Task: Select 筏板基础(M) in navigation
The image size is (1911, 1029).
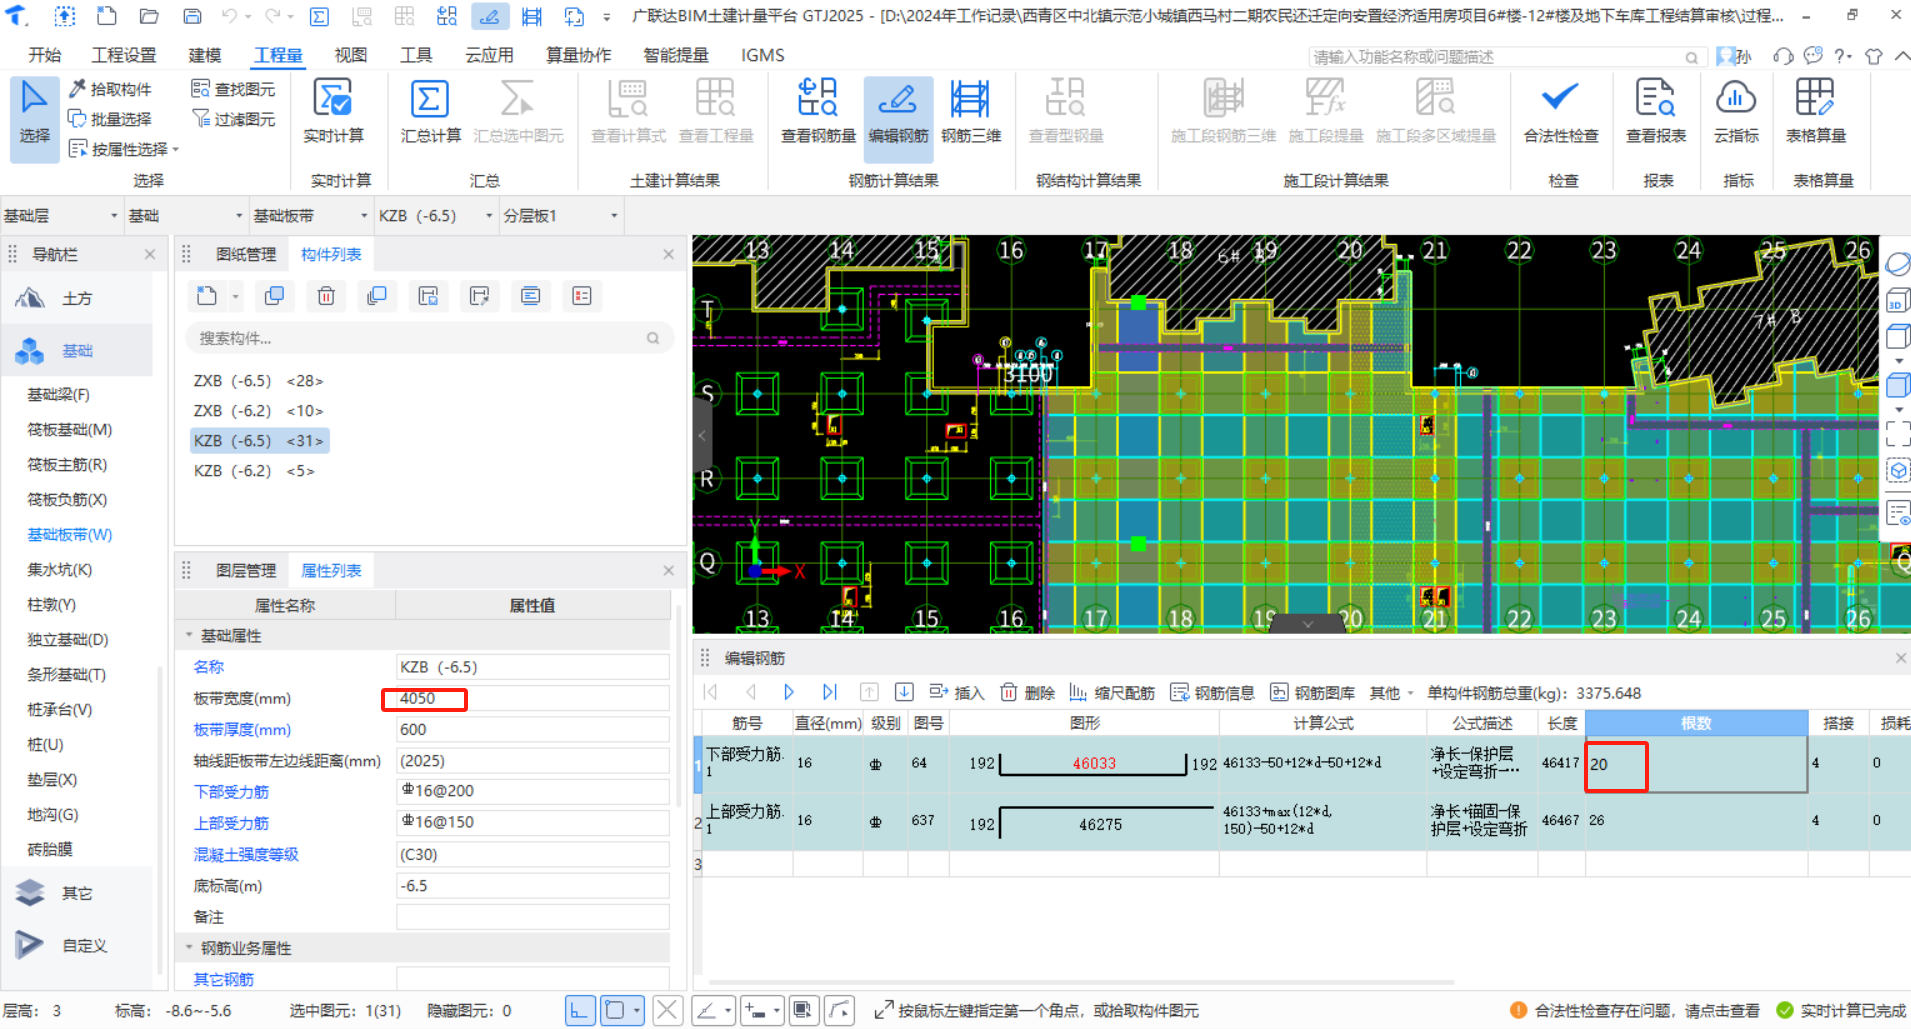Action: (70, 429)
